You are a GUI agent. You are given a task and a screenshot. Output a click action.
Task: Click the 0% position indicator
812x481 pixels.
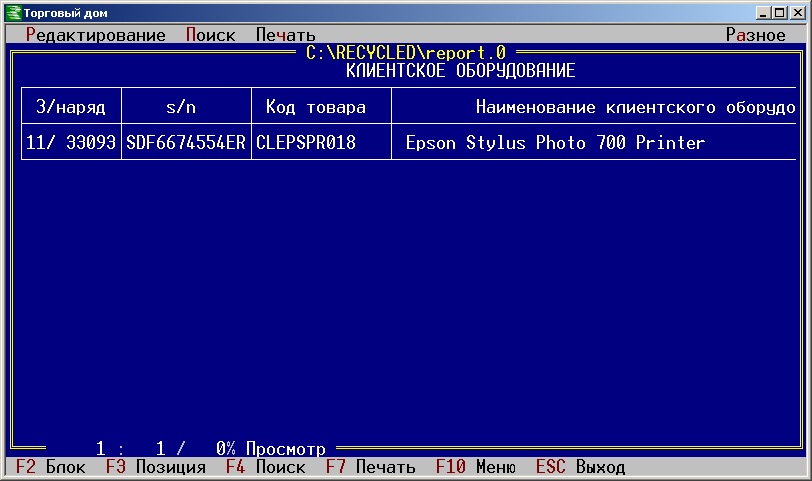[x=225, y=448]
